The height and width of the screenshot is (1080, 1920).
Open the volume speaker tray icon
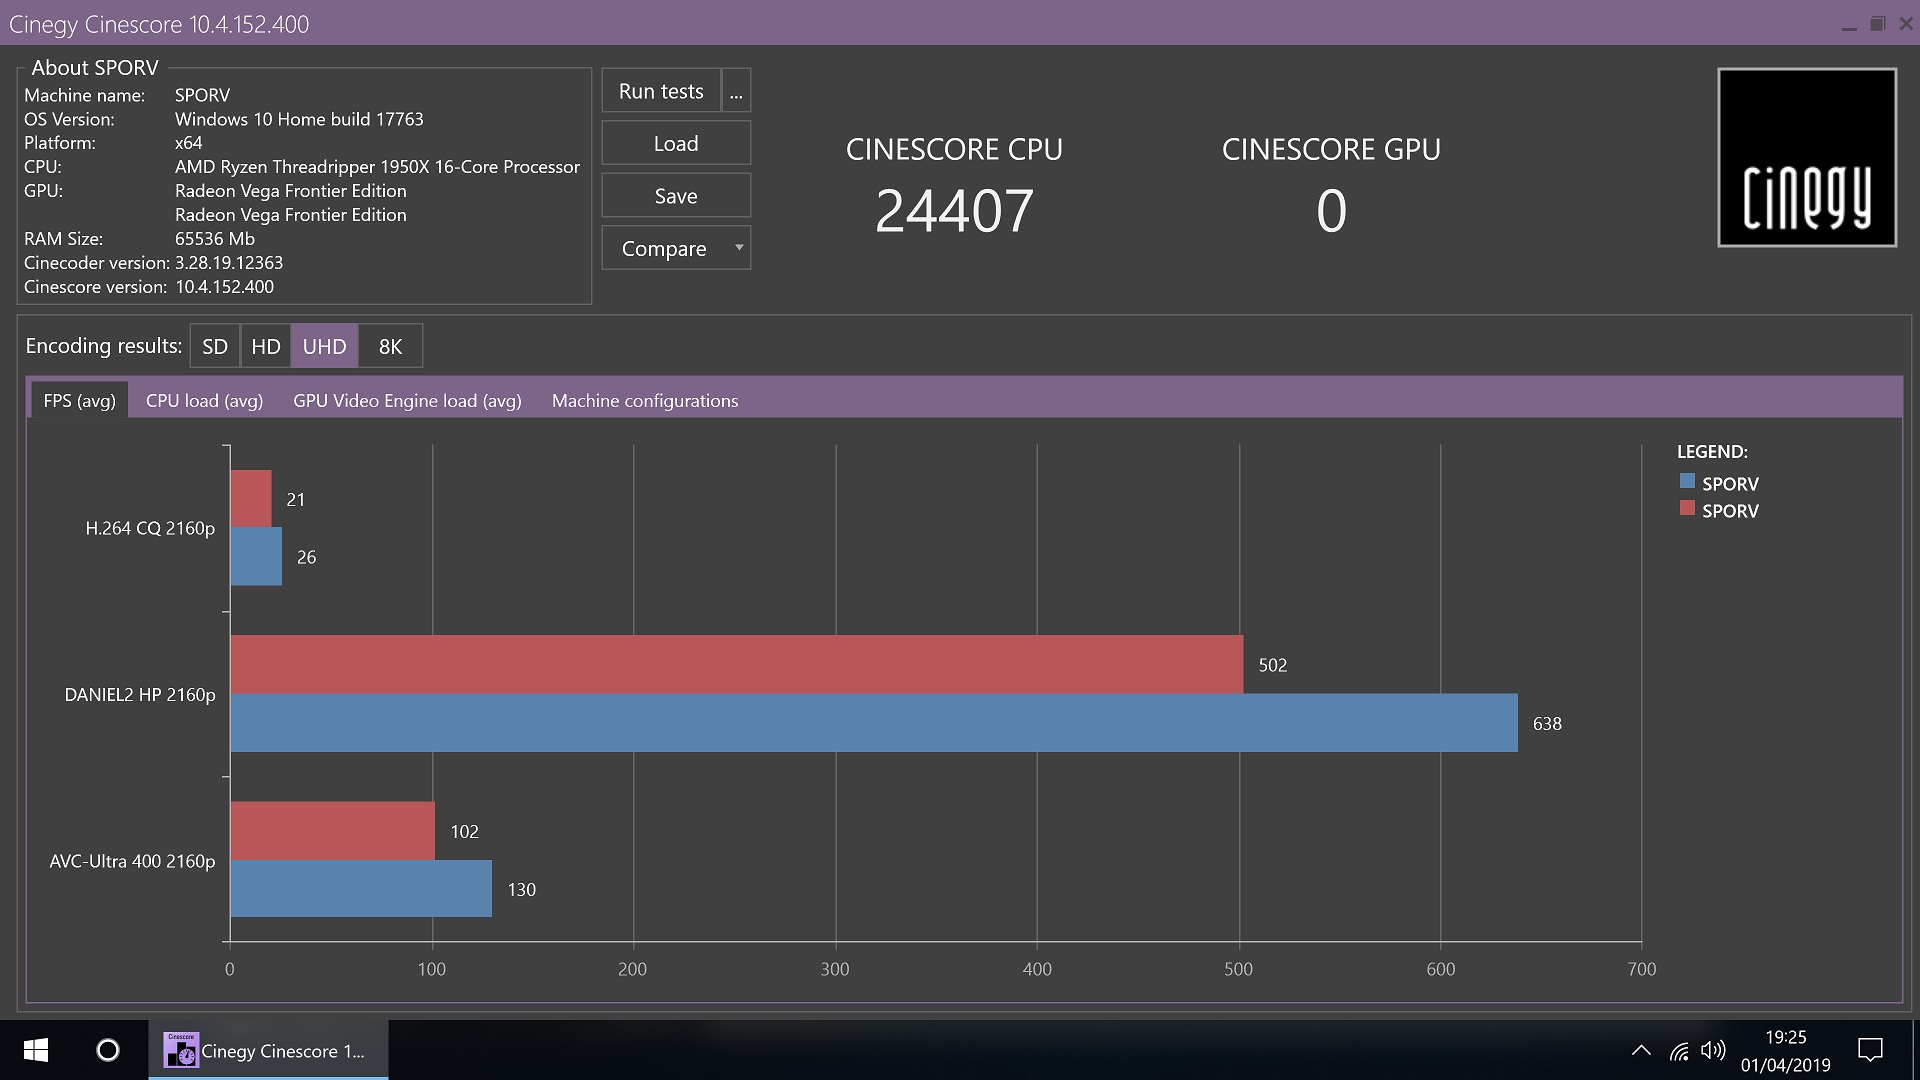tap(1713, 1050)
